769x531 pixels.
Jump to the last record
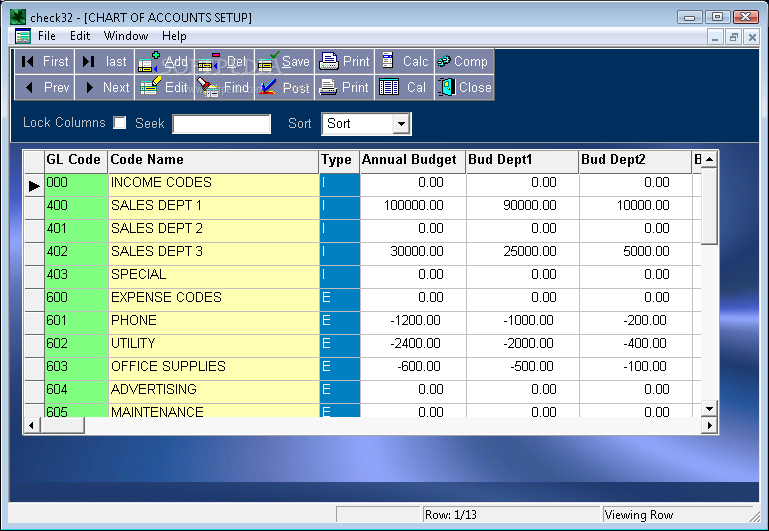tap(104, 62)
